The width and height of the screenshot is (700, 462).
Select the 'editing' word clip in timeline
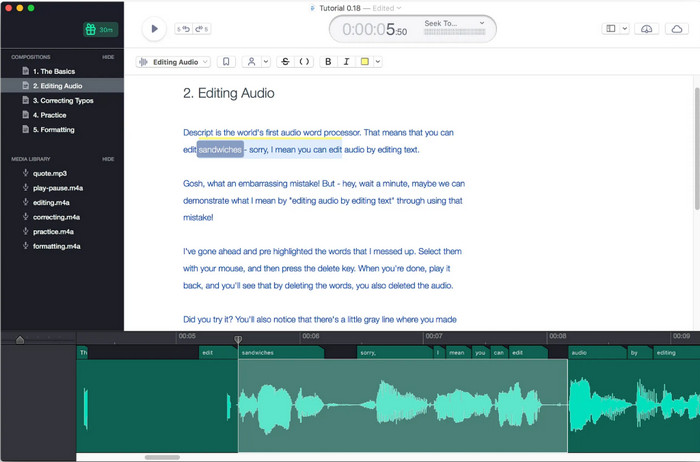pyautogui.click(x=676, y=353)
